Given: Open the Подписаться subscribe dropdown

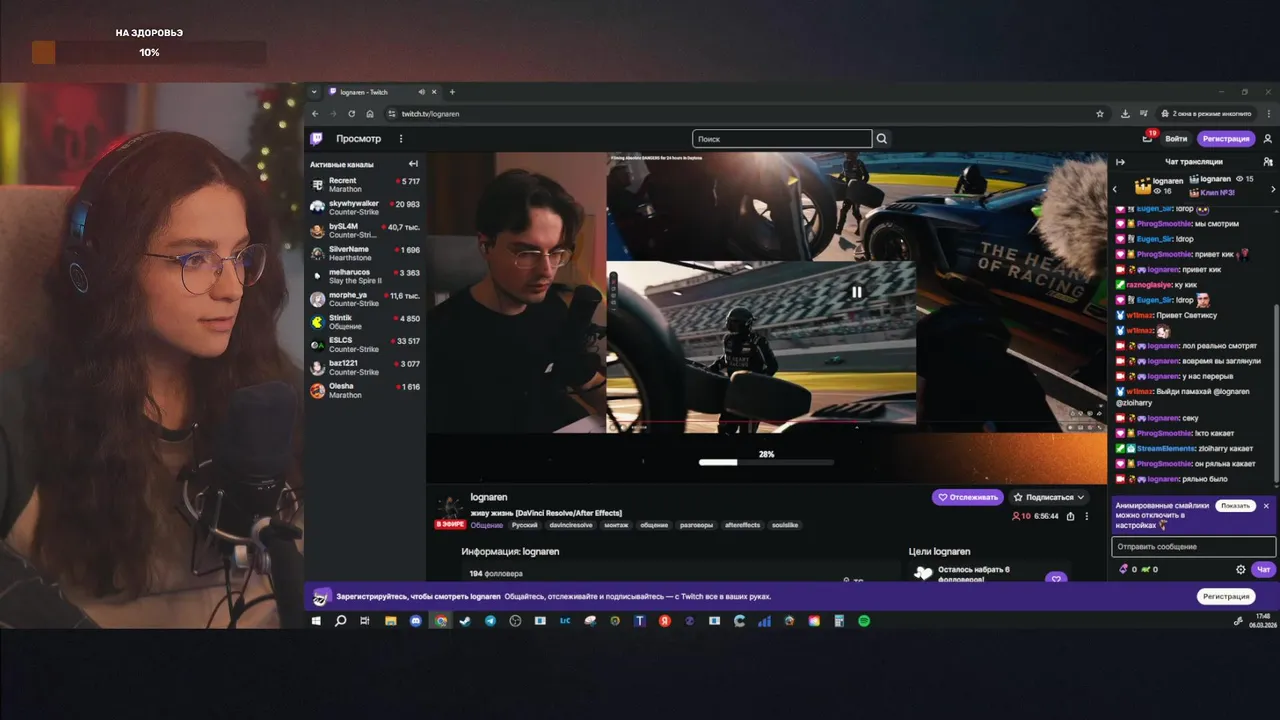Looking at the screenshot, I should tap(1049, 497).
